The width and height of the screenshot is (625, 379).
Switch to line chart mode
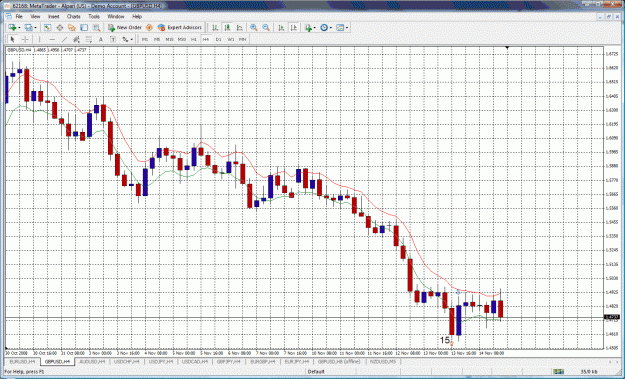240,27
